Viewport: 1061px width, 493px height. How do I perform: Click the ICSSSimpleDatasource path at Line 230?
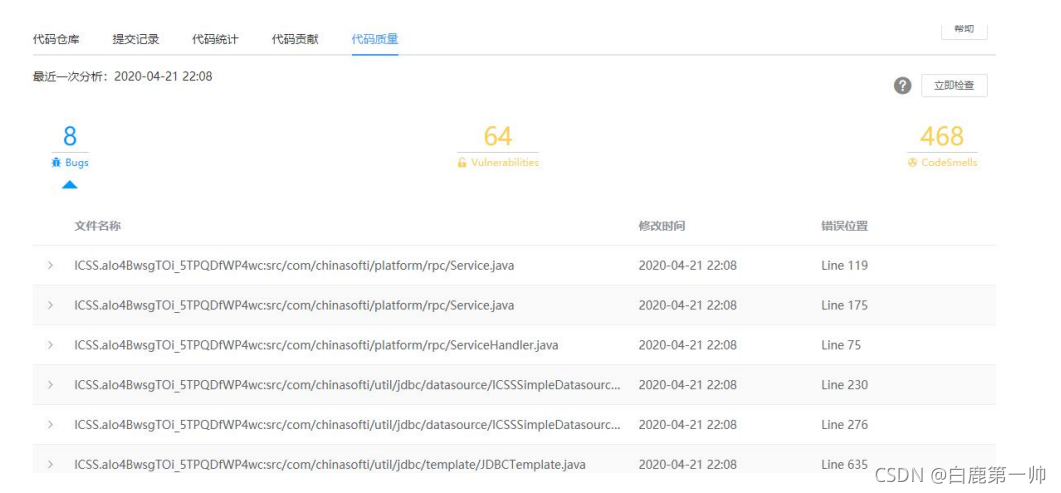347,385
